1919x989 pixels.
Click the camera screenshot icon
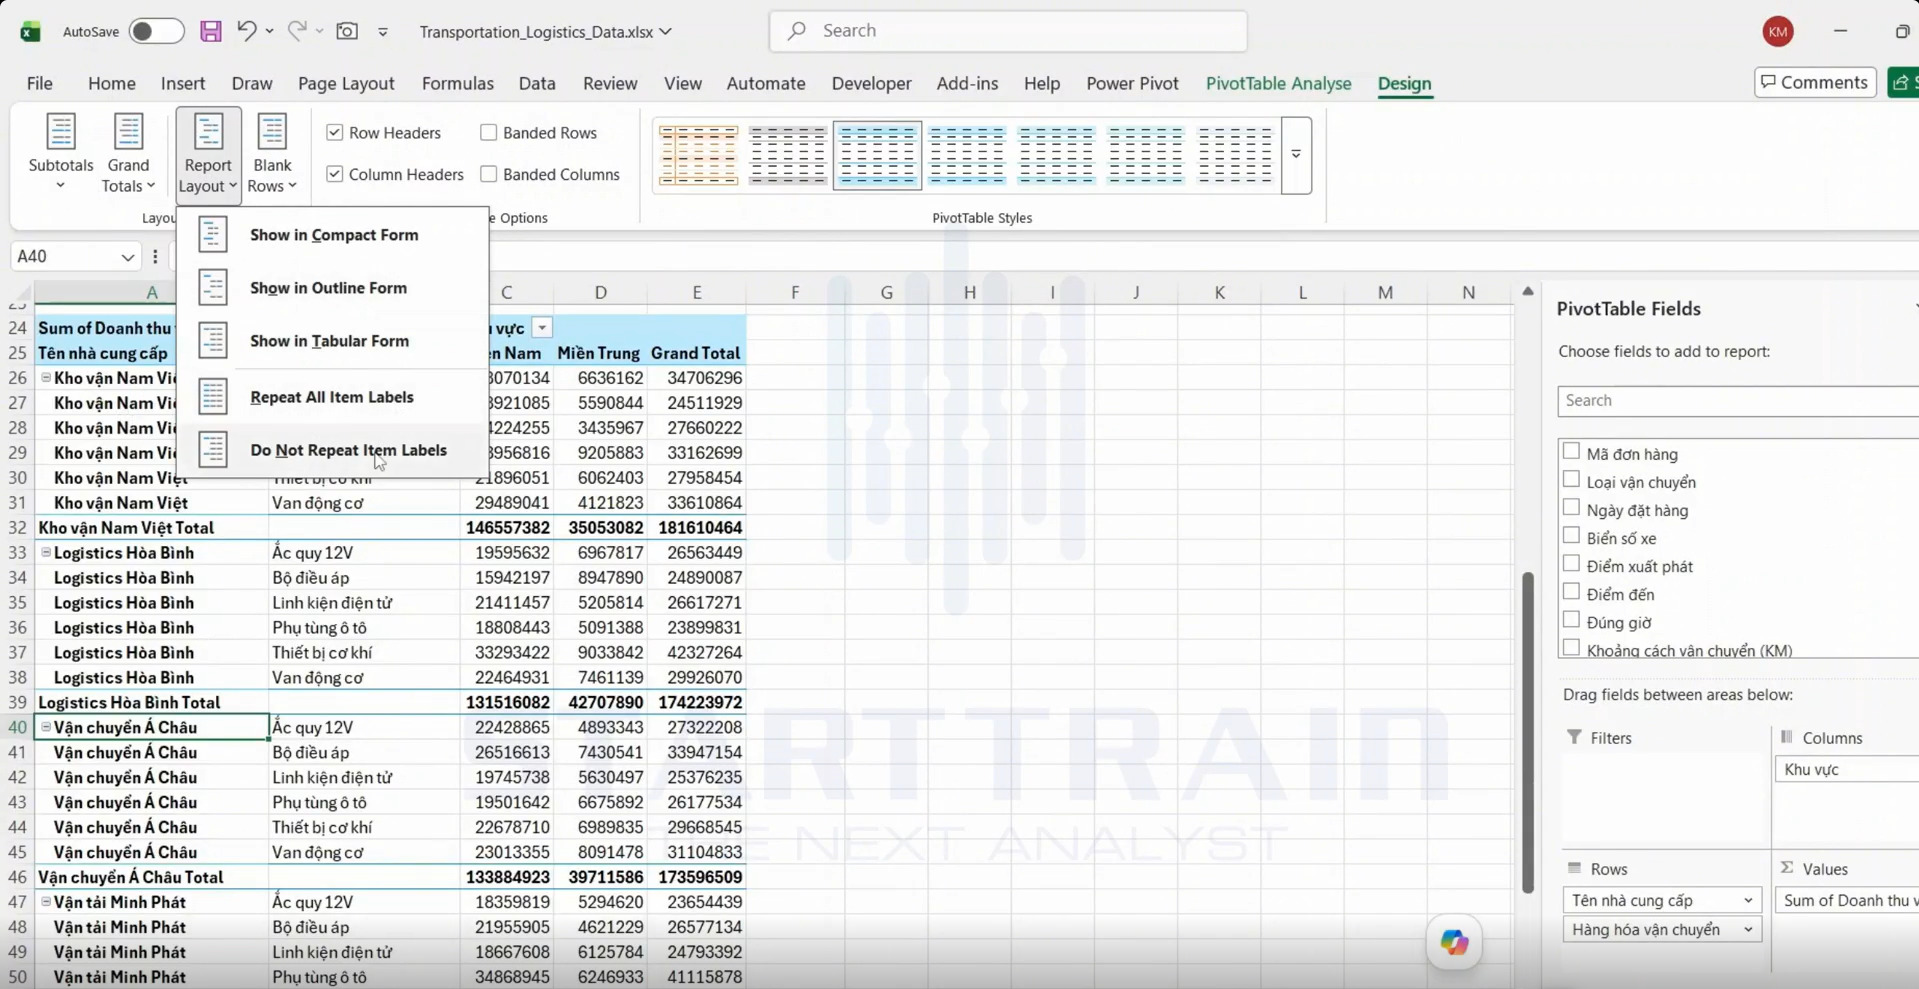tap(347, 31)
